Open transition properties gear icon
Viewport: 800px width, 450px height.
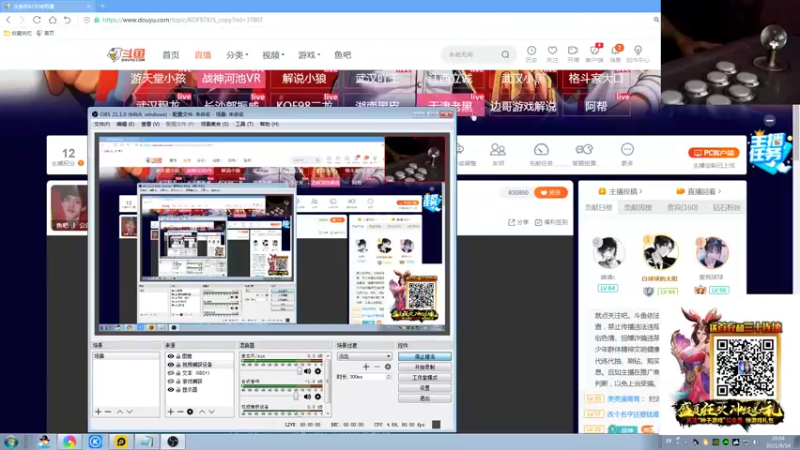click(388, 366)
